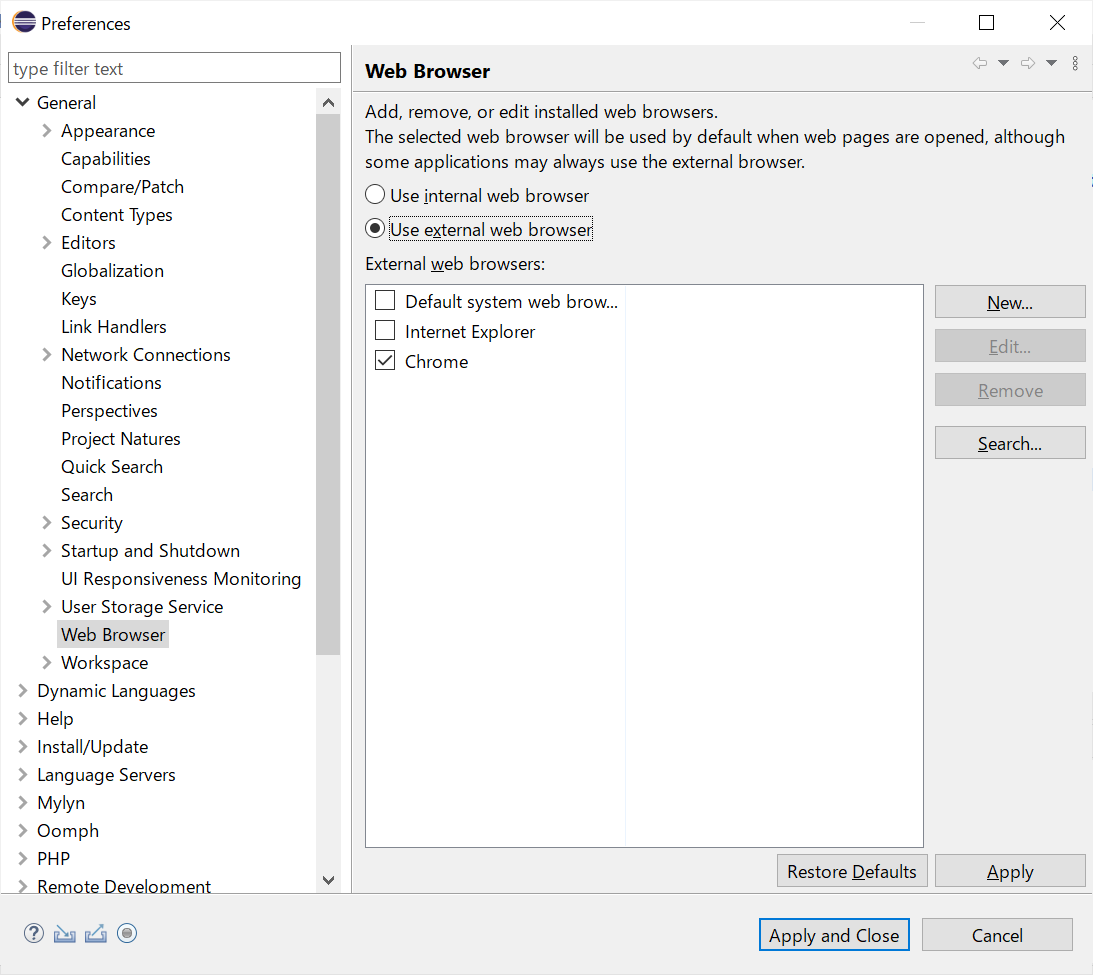The image size is (1093, 975).
Task: Select Web Browser in the tree
Action: (x=113, y=634)
